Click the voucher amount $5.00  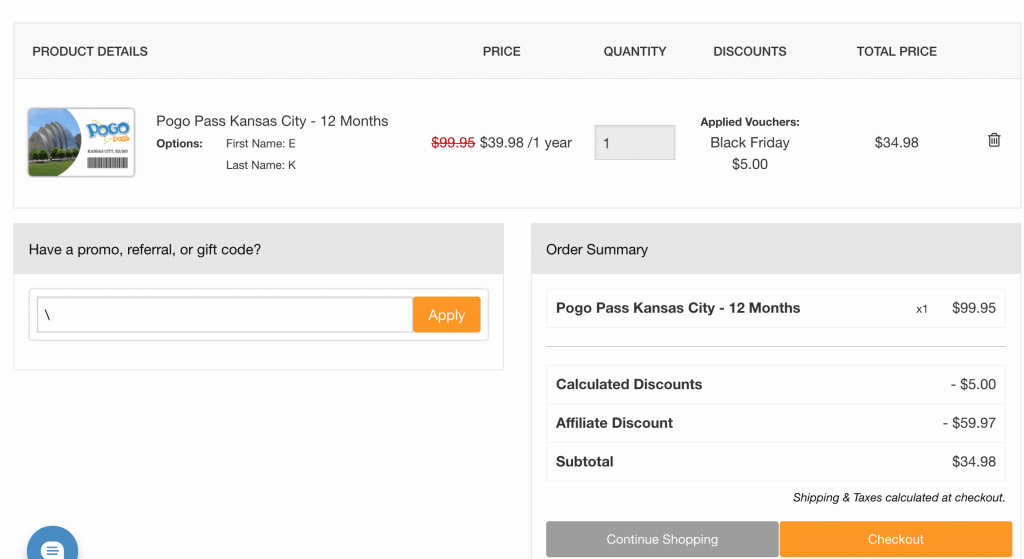point(750,164)
